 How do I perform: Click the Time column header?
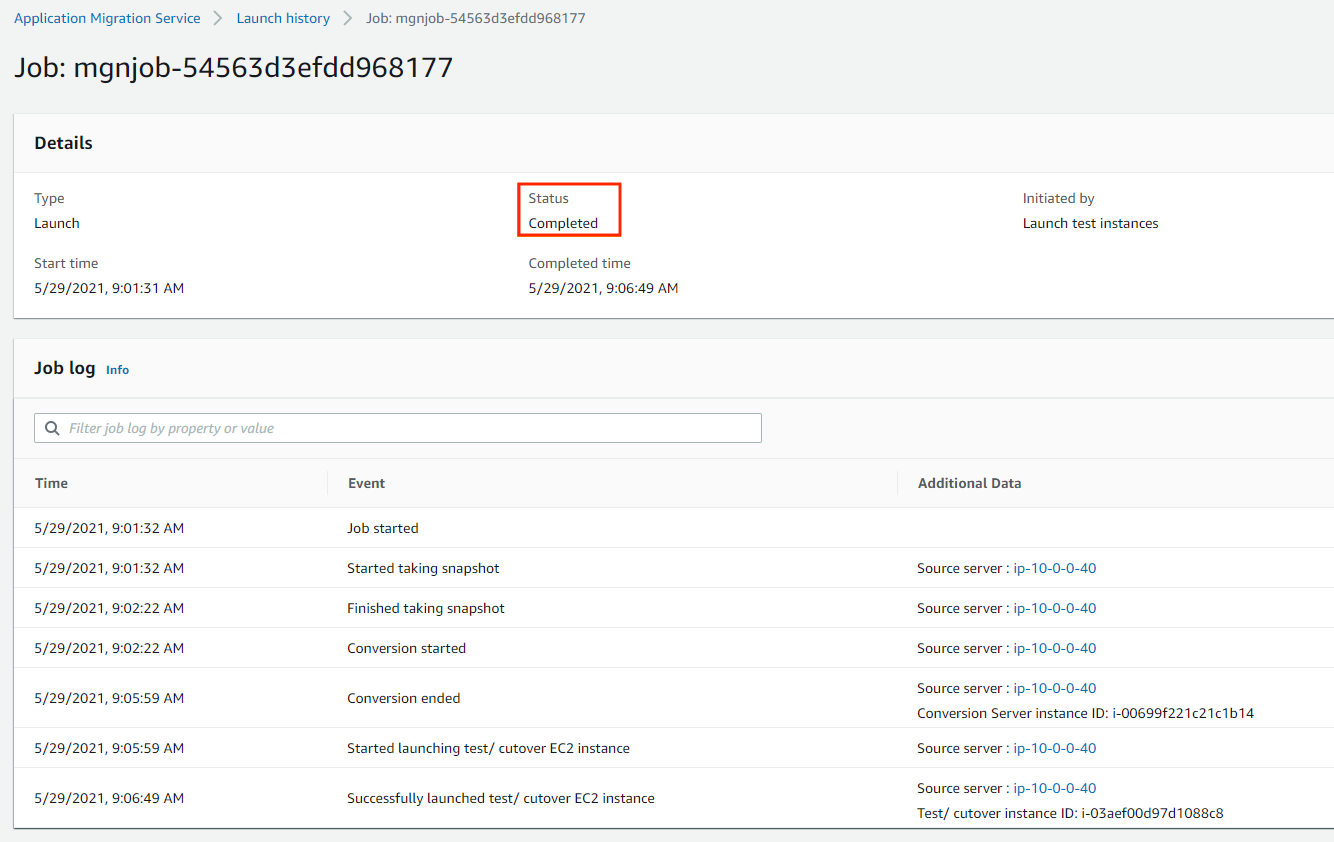coord(51,483)
